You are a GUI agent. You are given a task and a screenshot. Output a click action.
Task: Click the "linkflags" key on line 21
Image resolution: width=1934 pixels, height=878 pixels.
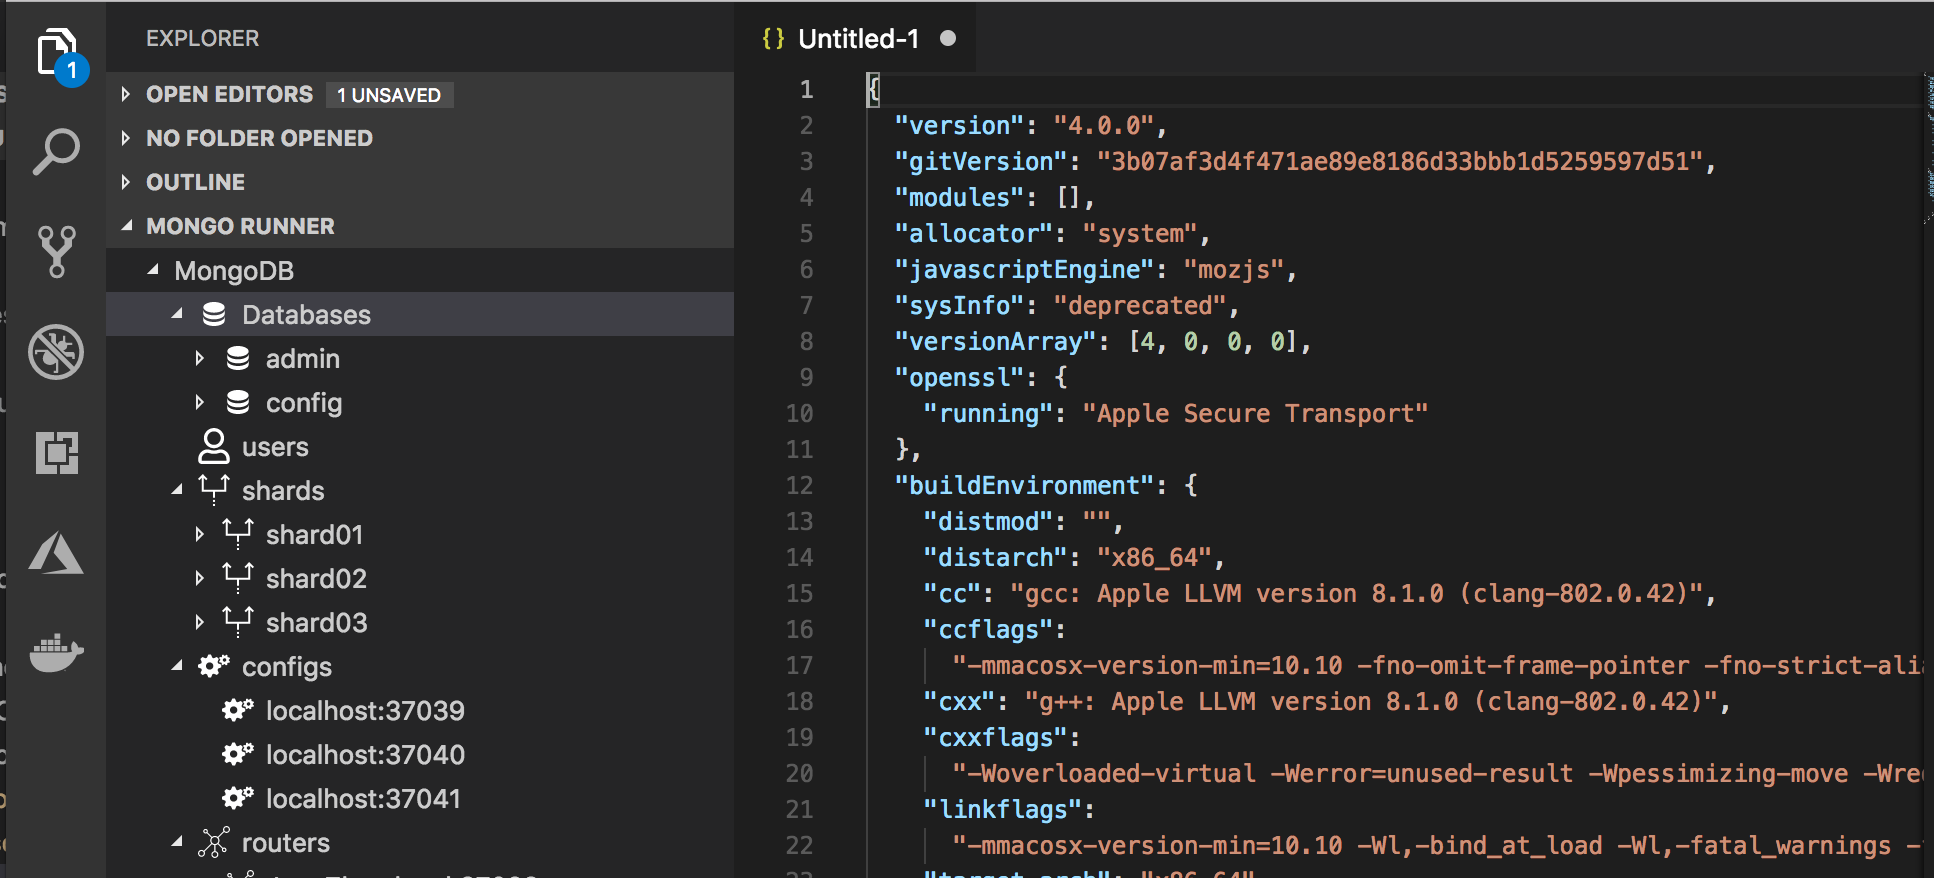(x=1002, y=810)
